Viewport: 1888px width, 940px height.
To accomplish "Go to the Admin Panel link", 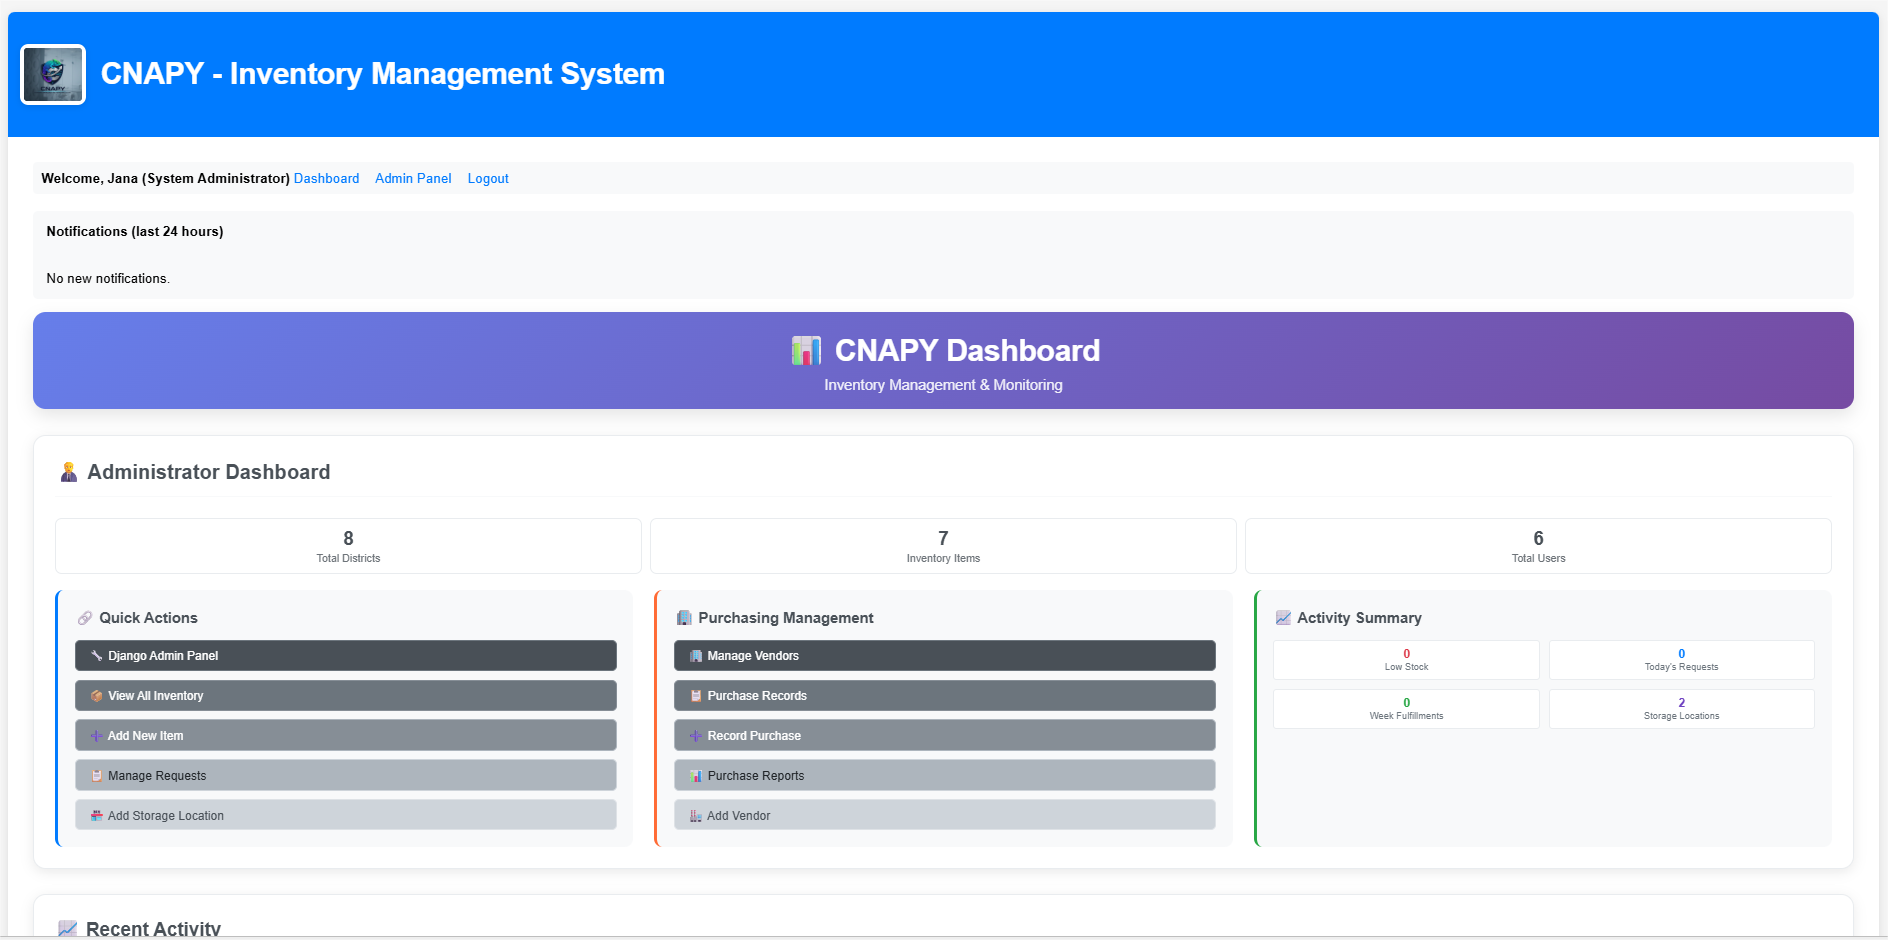I will click(413, 179).
